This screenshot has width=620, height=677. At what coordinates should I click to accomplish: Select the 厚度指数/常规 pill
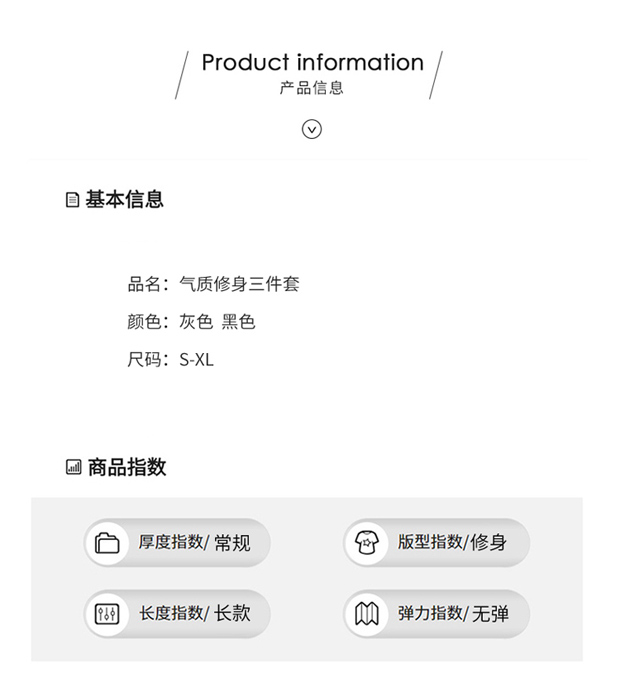[x=177, y=543]
